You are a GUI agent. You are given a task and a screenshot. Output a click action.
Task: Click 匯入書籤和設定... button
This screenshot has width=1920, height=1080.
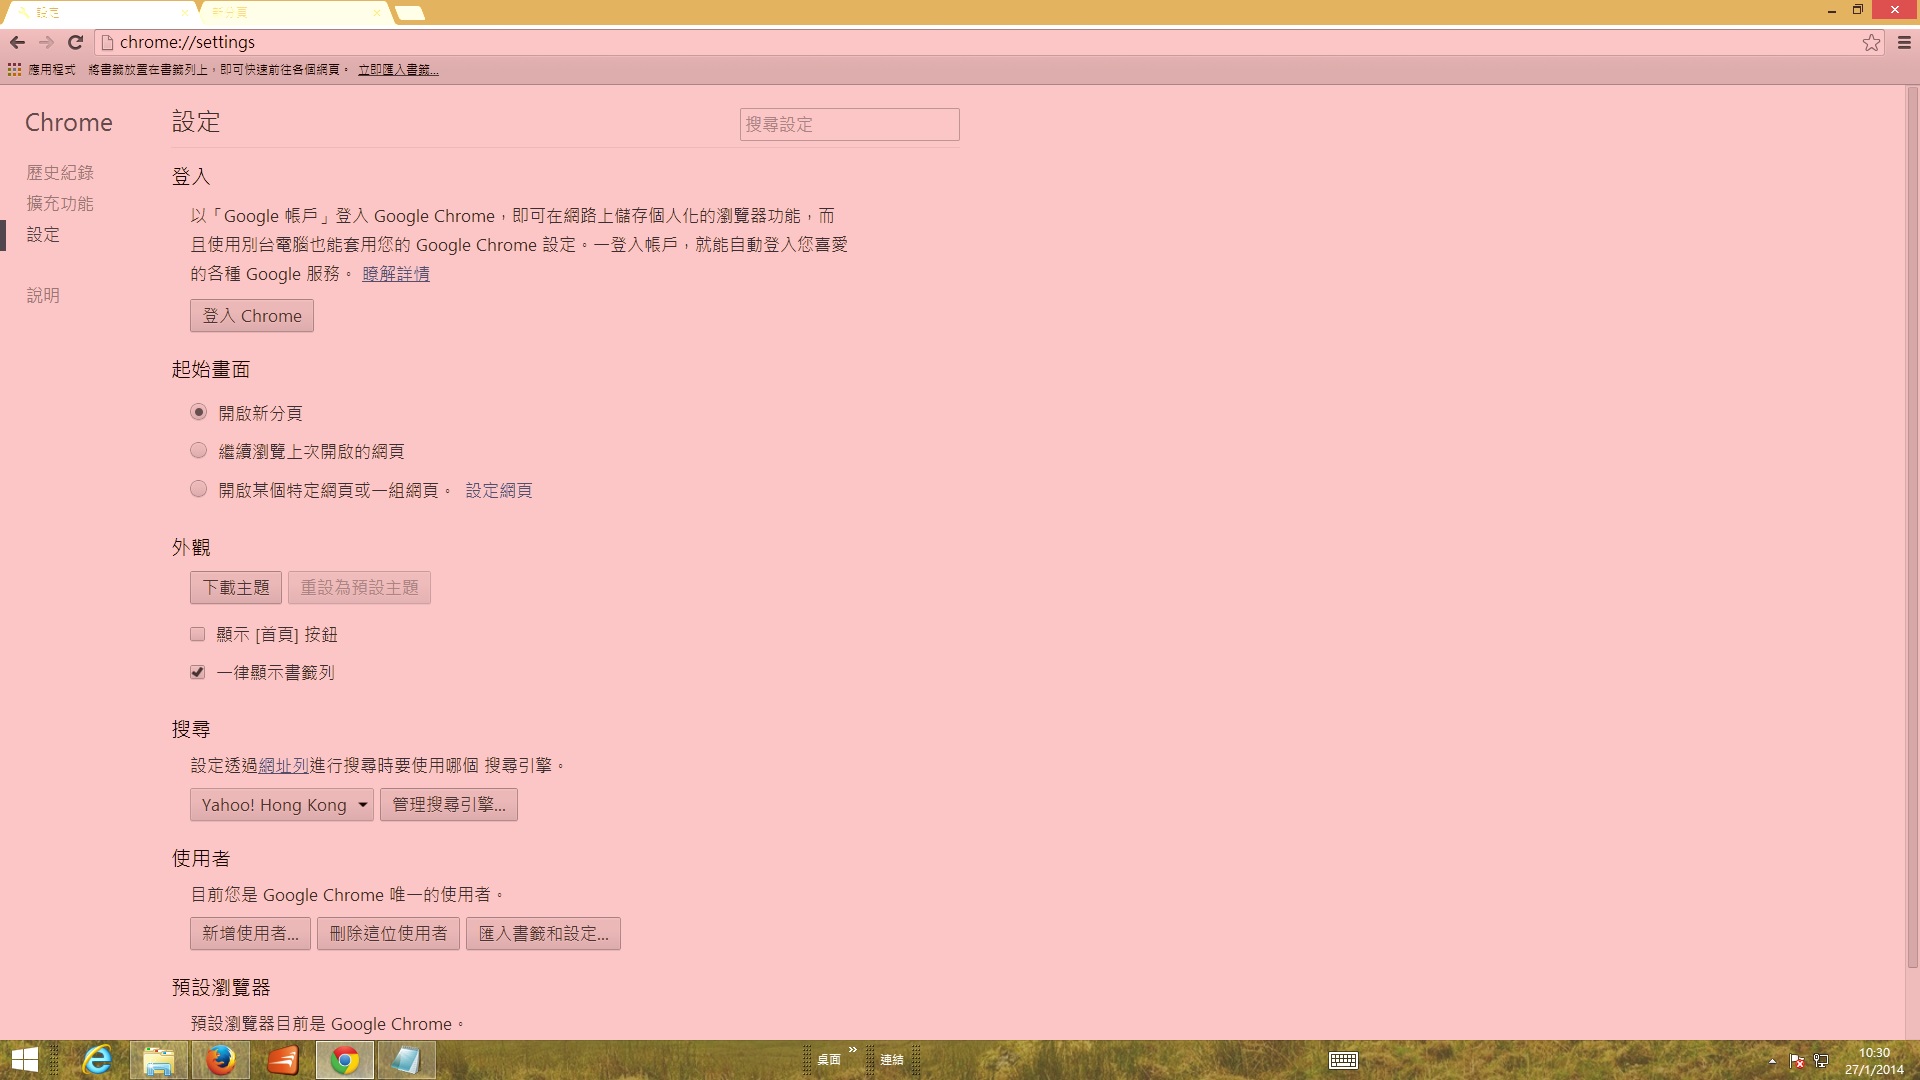coord(543,934)
